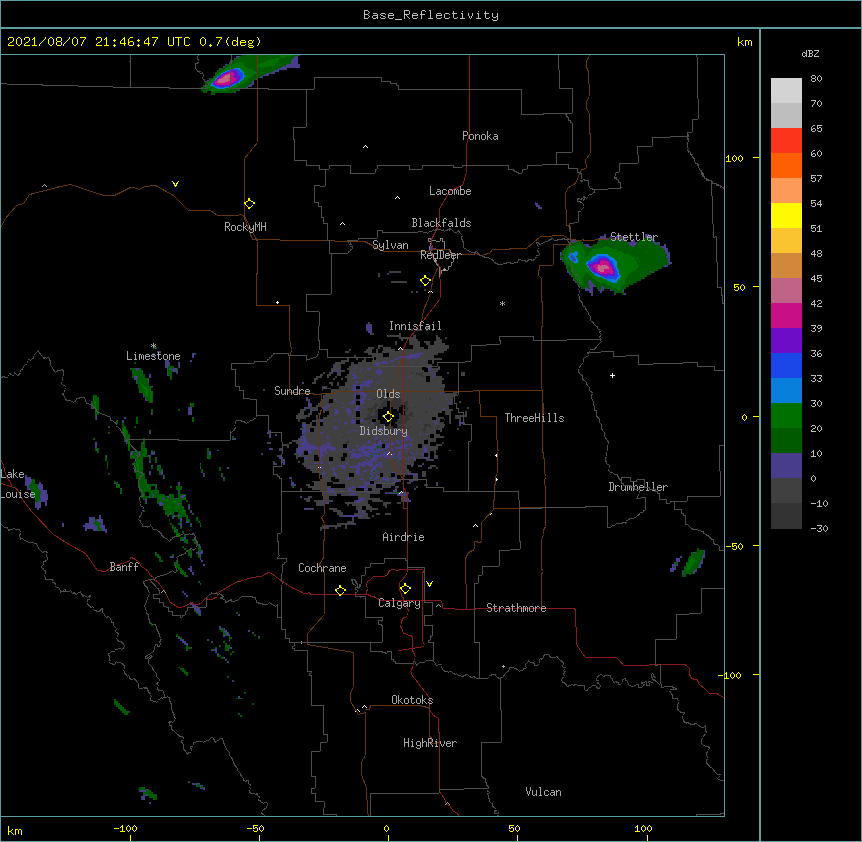Click the dBZ legend heading
The height and width of the screenshot is (842, 862).
810,53
